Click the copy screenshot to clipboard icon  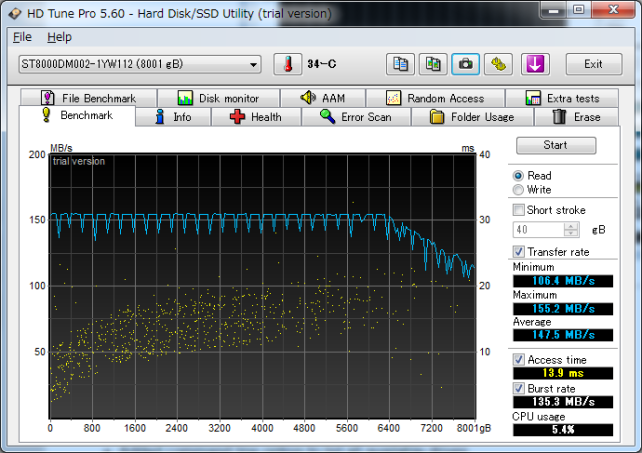(x=432, y=65)
